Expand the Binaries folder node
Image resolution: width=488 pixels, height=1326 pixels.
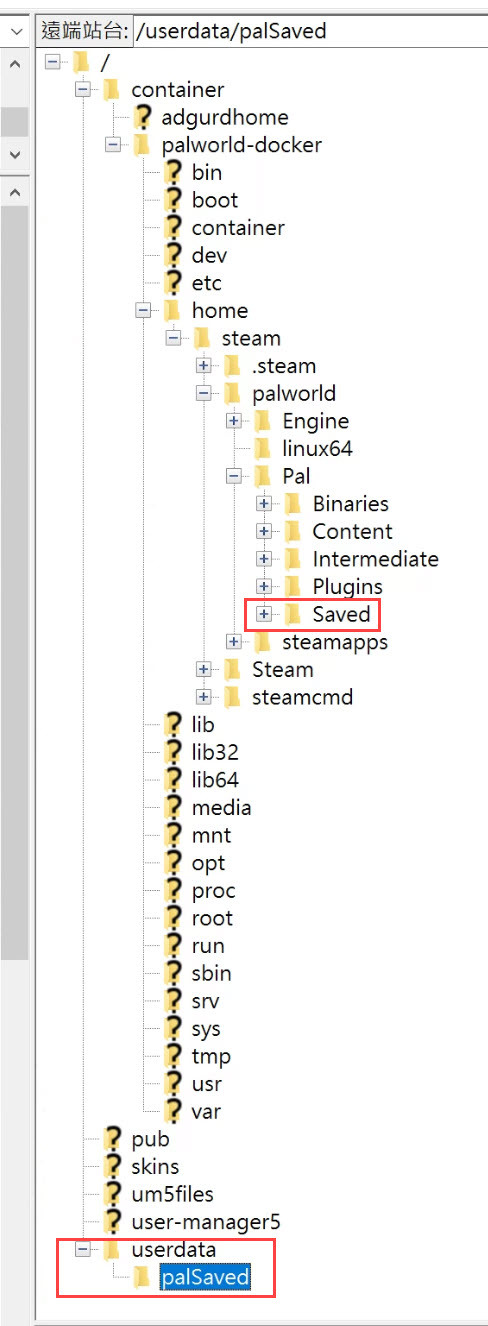pyautogui.click(x=263, y=504)
